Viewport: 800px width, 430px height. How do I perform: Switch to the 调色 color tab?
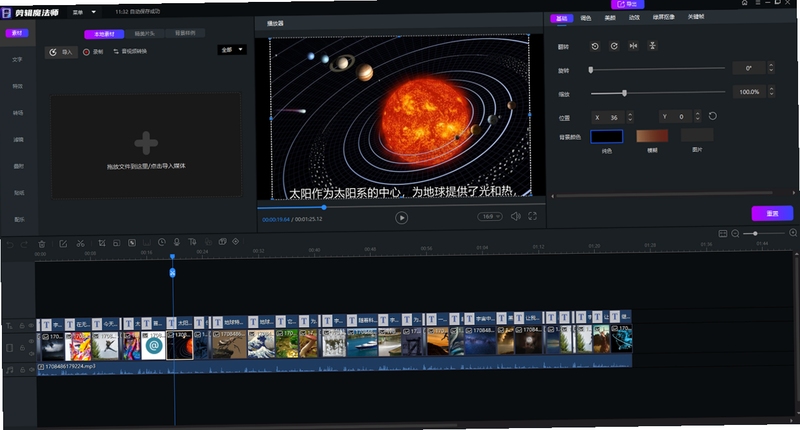(586, 18)
